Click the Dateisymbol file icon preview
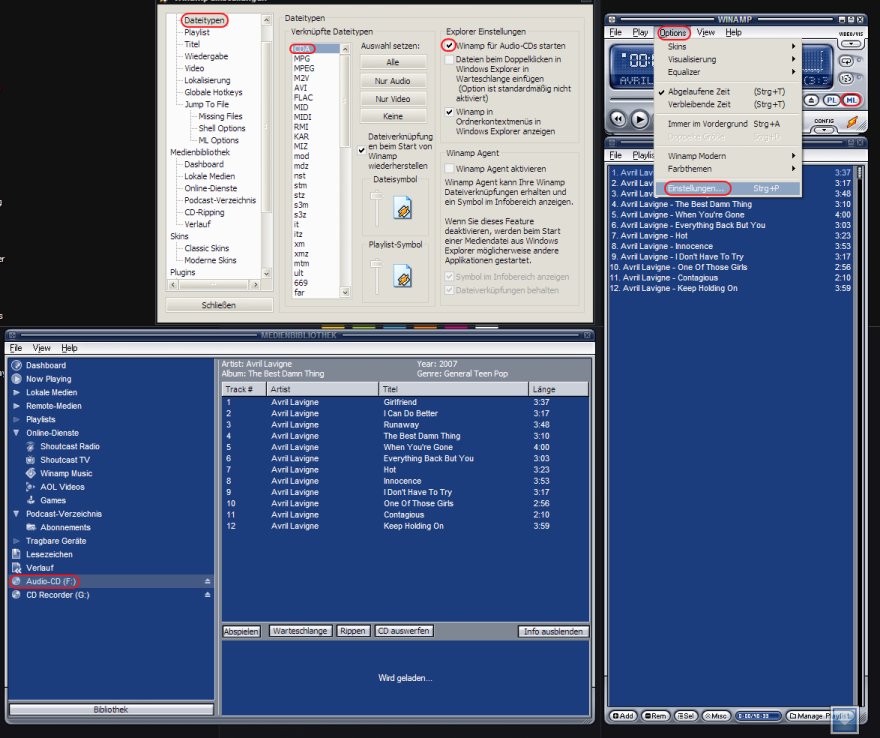The height and width of the screenshot is (738, 880). 402,208
